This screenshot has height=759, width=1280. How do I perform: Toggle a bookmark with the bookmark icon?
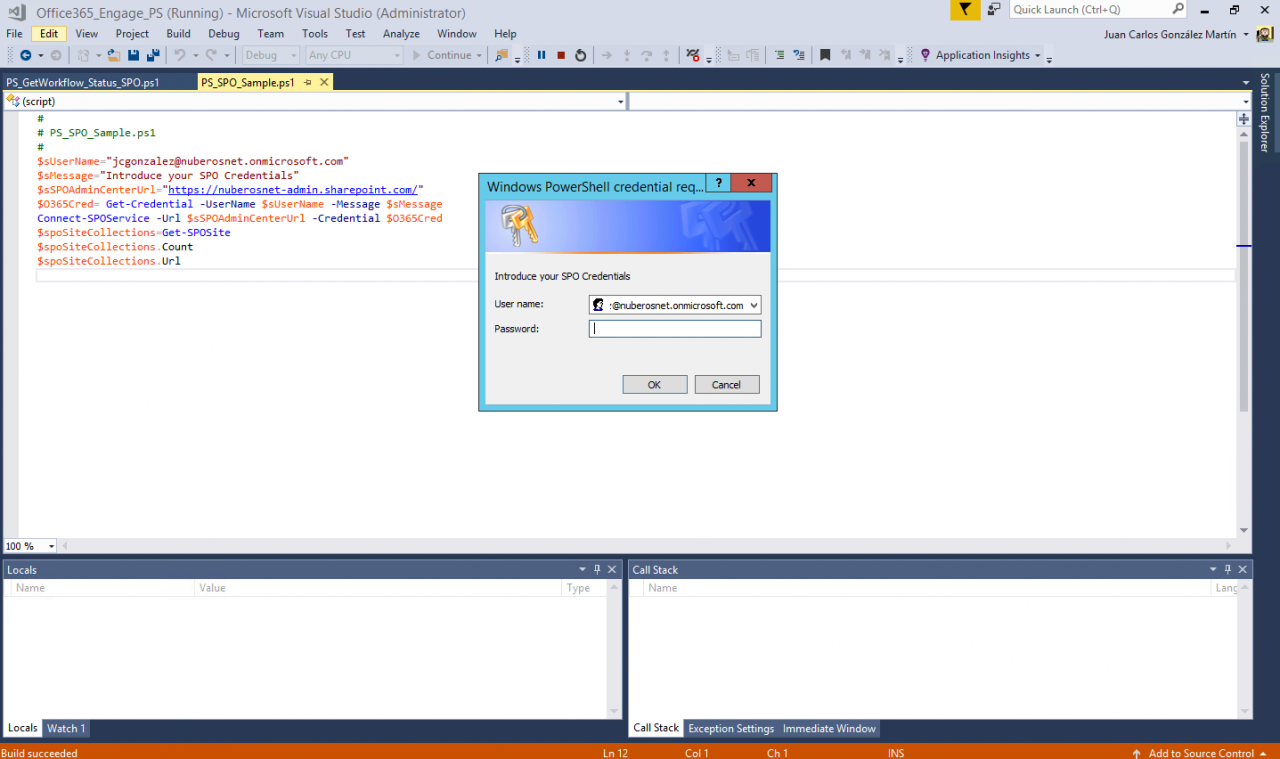point(825,55)
